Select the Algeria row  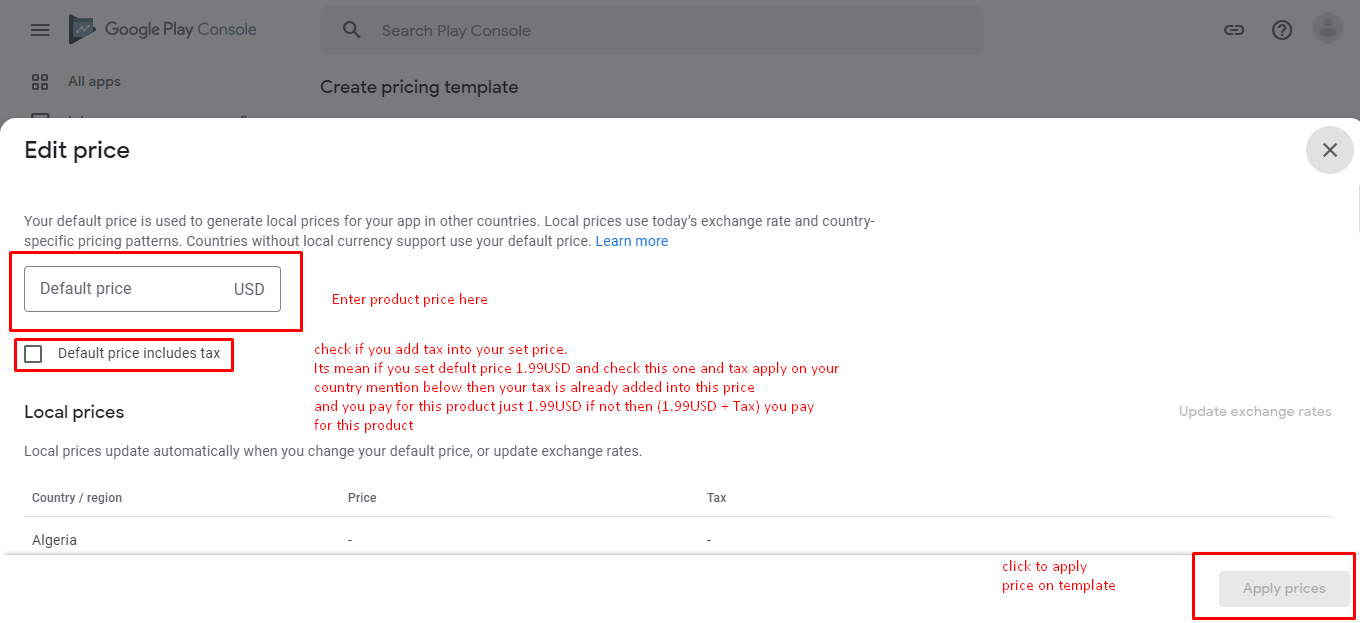point(55,540)
